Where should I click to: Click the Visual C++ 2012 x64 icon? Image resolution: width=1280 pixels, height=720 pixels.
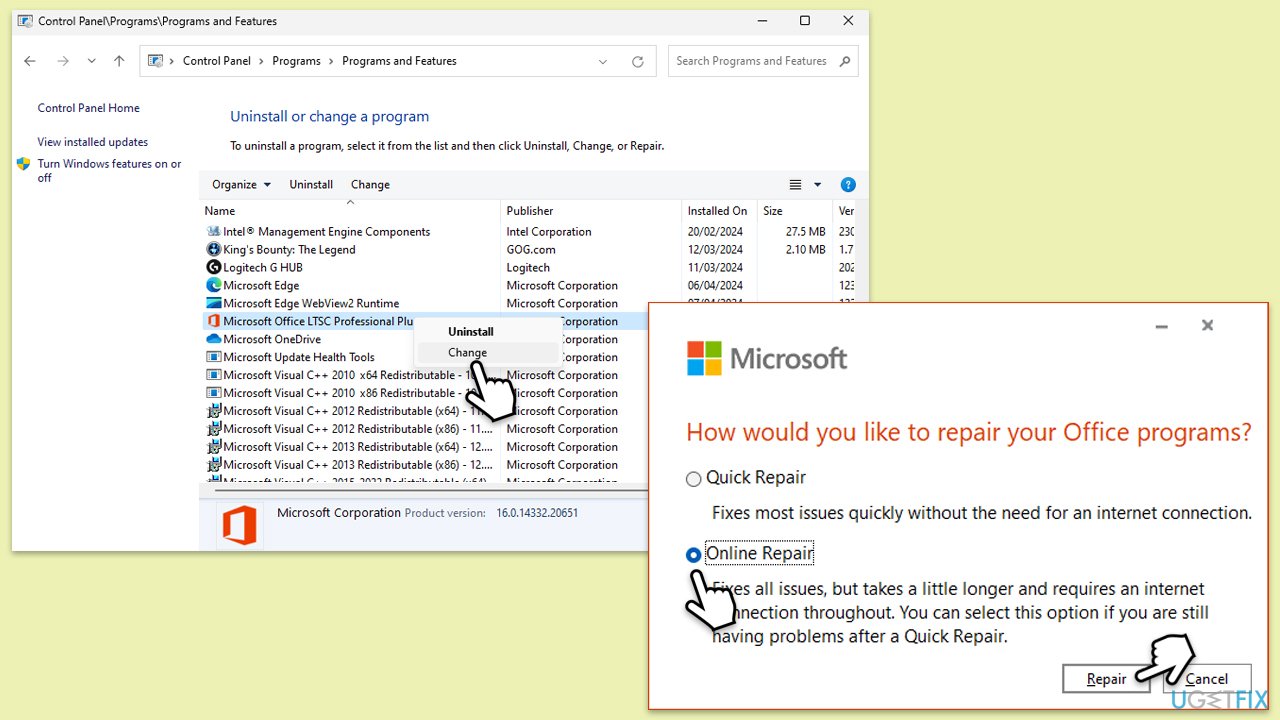(213, 411)
